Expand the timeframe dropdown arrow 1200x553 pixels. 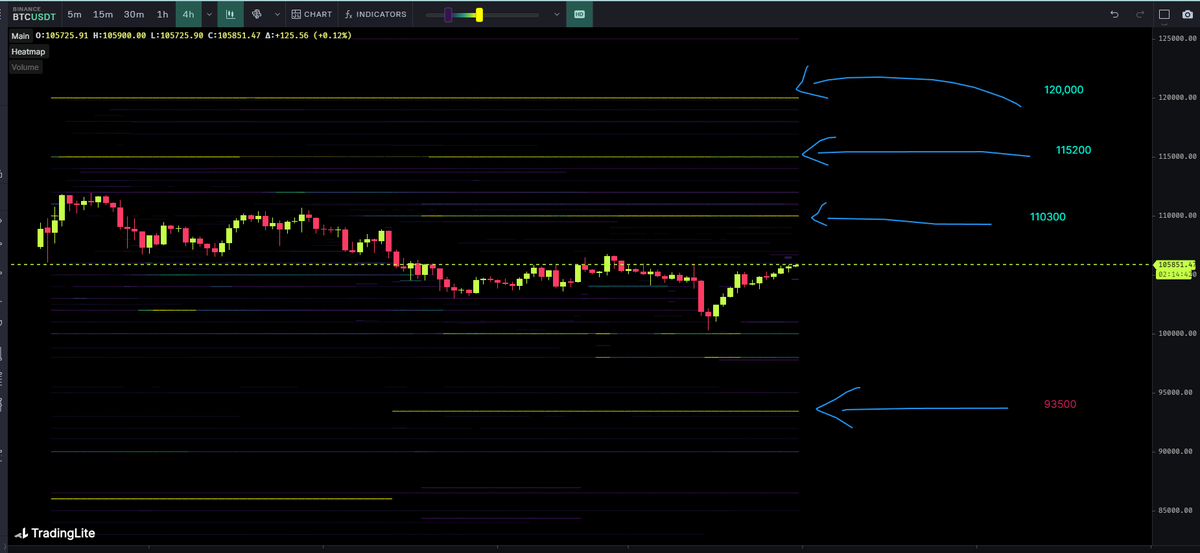[208, 14]
